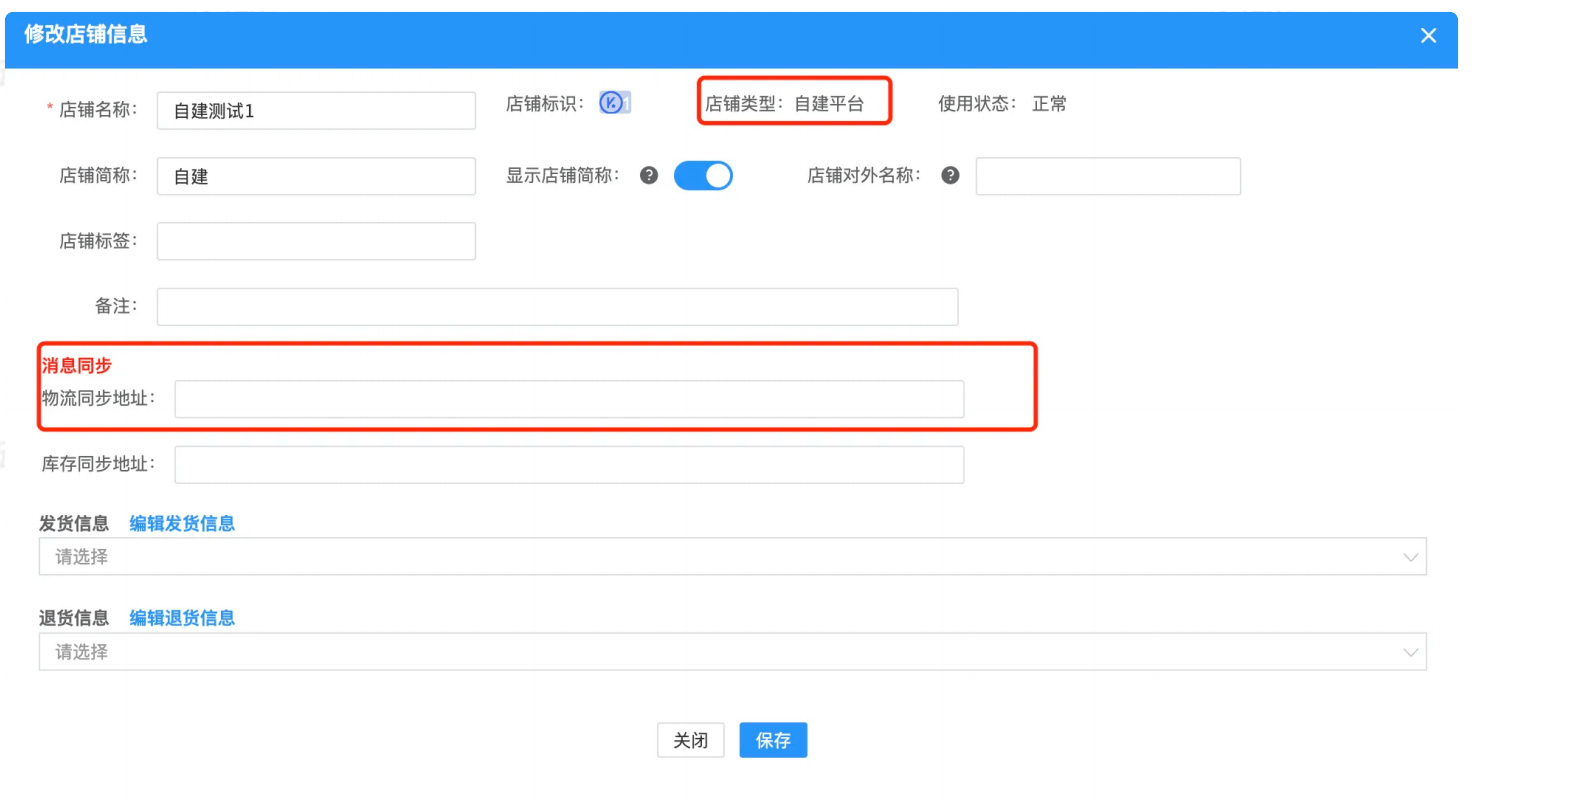This screenshot has width=1572, height=800.
Task: Click into the 店铺简称 input field
Action: point(316,177)
